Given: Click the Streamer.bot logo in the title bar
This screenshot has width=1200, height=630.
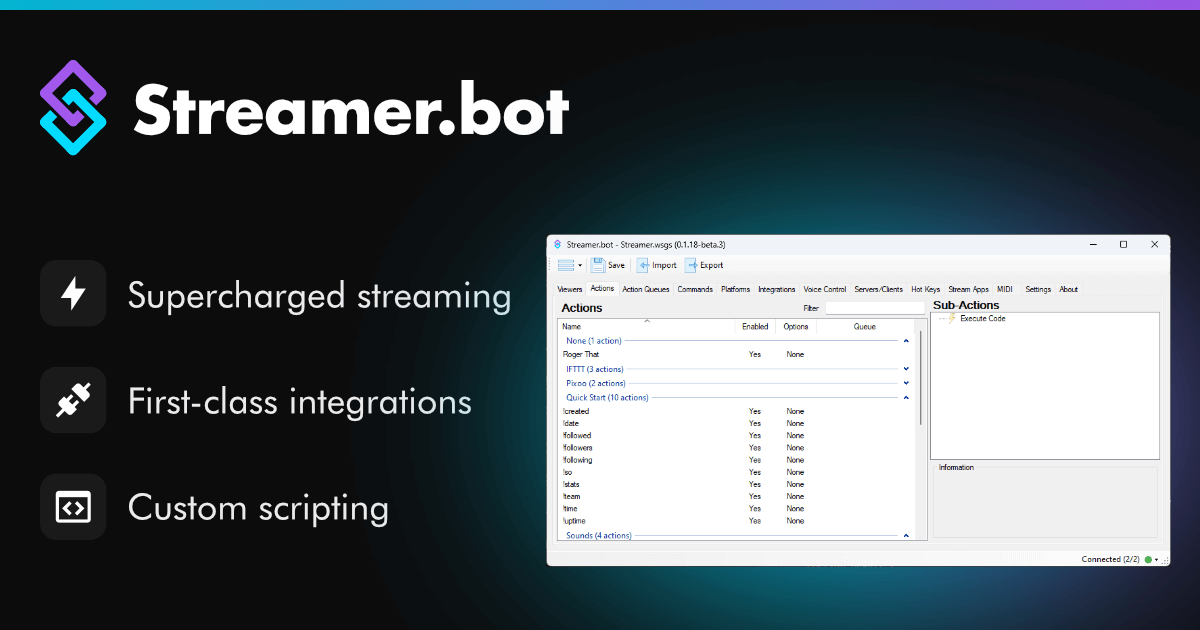Looking at the screenshot, I should click(x=559, y=243).
